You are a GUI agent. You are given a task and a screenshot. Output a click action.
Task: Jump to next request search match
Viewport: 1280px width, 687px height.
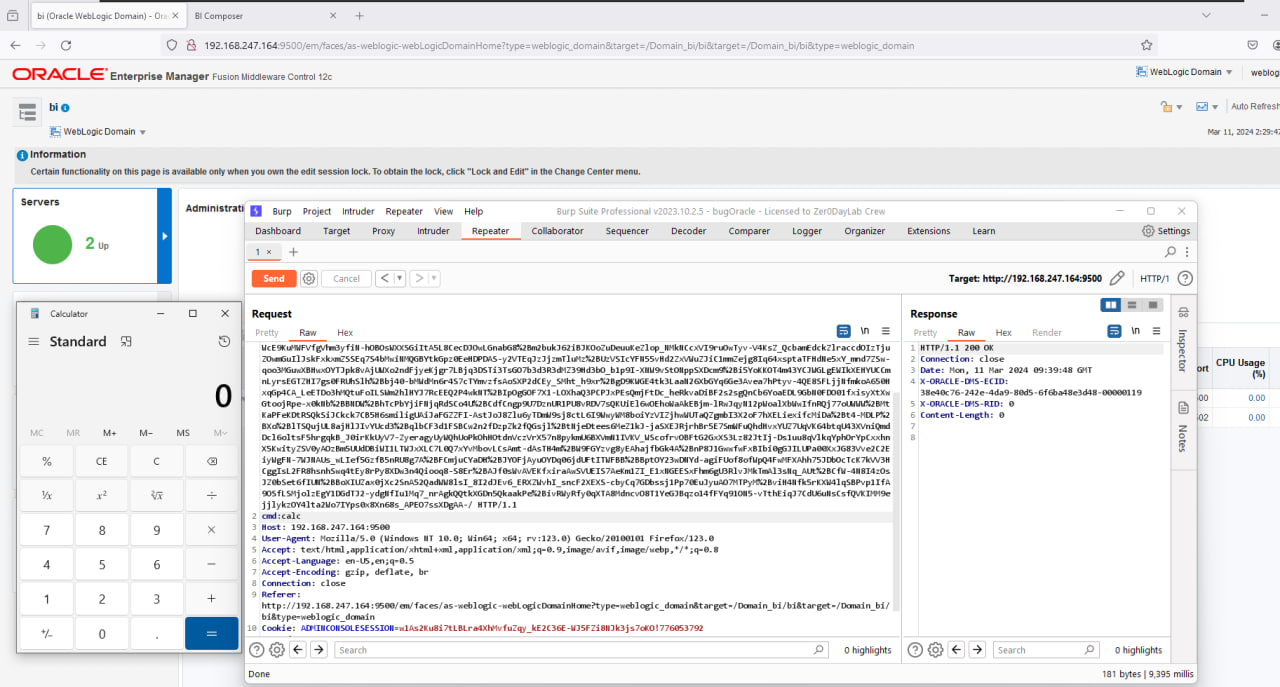(319, 650)
